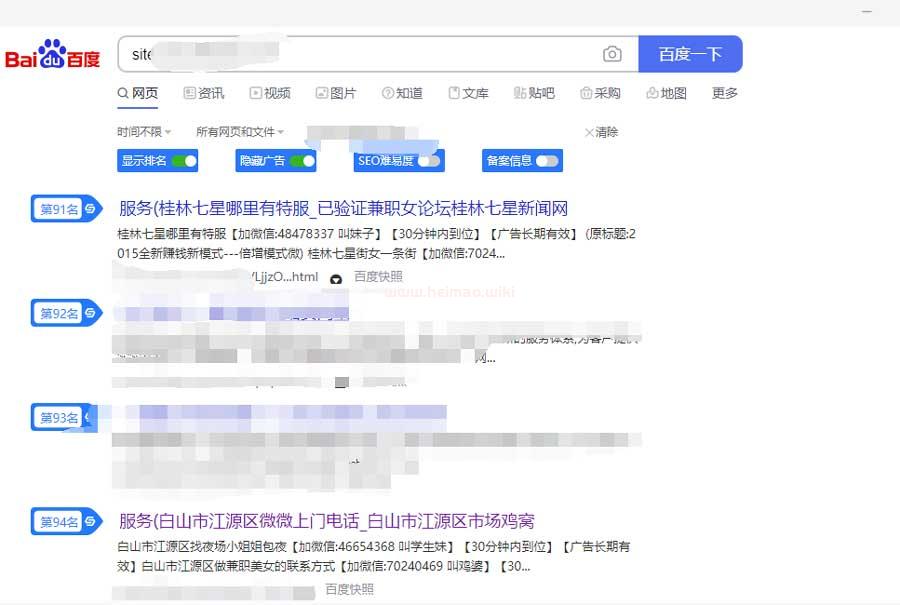900x605 pixels.
Task: Click the Baidu logo
Action: pos(53,55)
